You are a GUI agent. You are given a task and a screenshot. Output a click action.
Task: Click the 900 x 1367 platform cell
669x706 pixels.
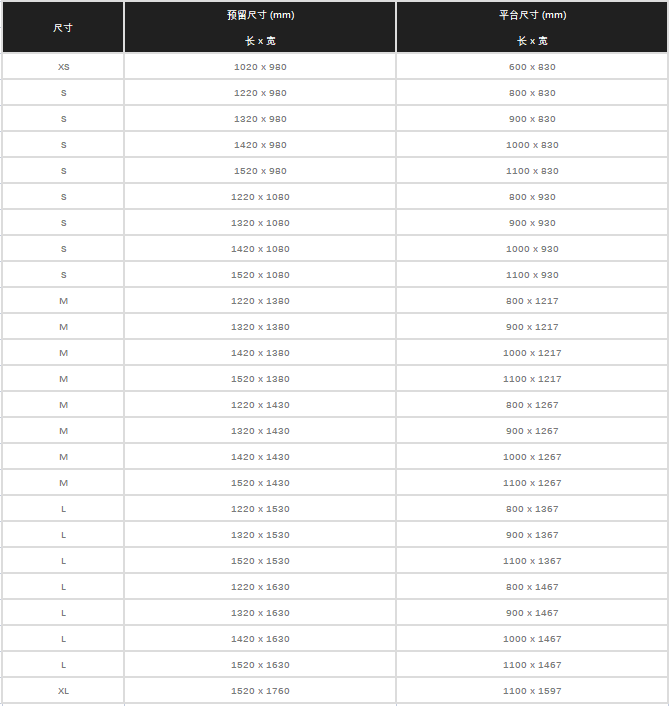coord(532,535)
